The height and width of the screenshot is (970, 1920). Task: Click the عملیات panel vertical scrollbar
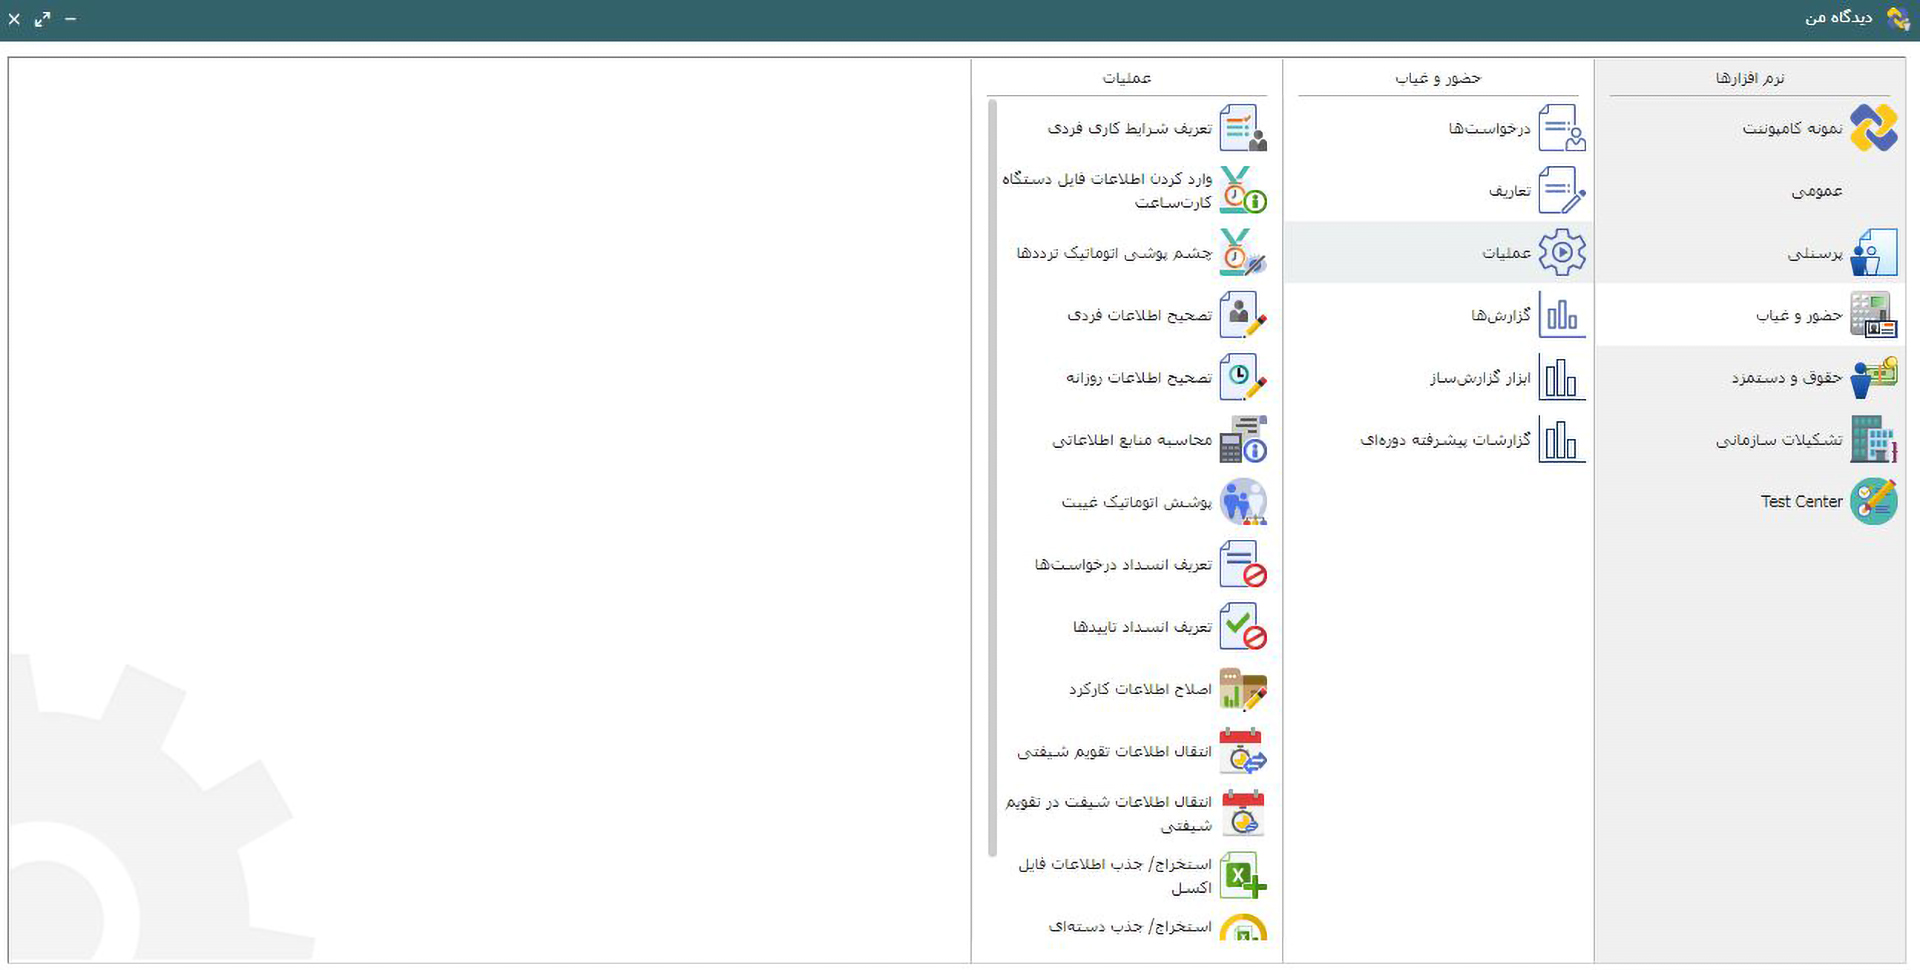click(x=992, y=478)
